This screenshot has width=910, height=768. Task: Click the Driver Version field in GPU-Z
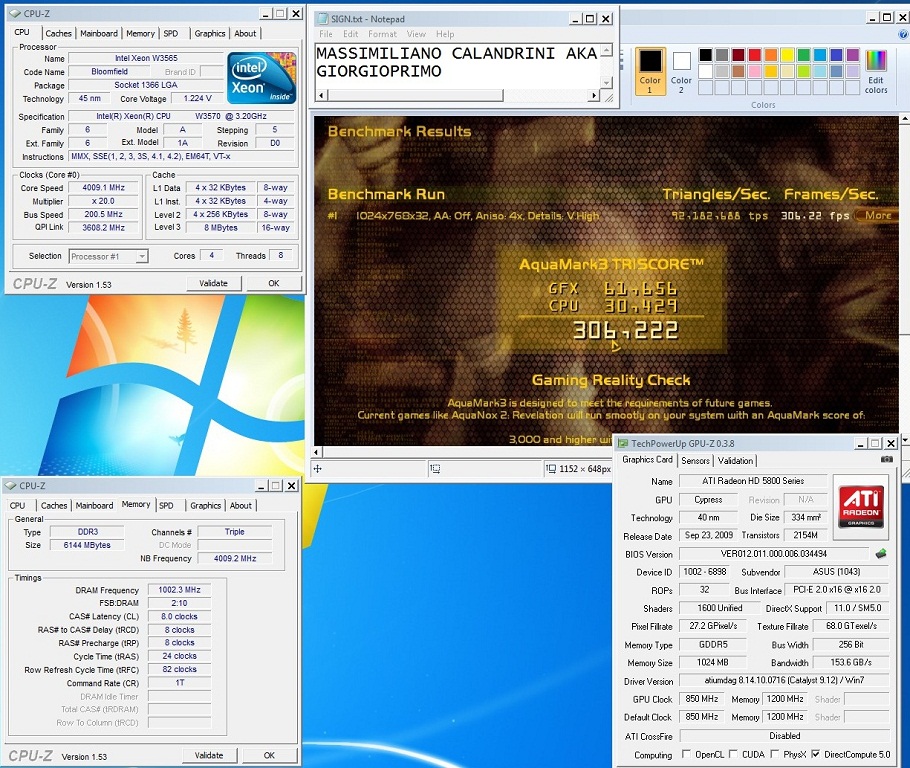pos(784,680)
